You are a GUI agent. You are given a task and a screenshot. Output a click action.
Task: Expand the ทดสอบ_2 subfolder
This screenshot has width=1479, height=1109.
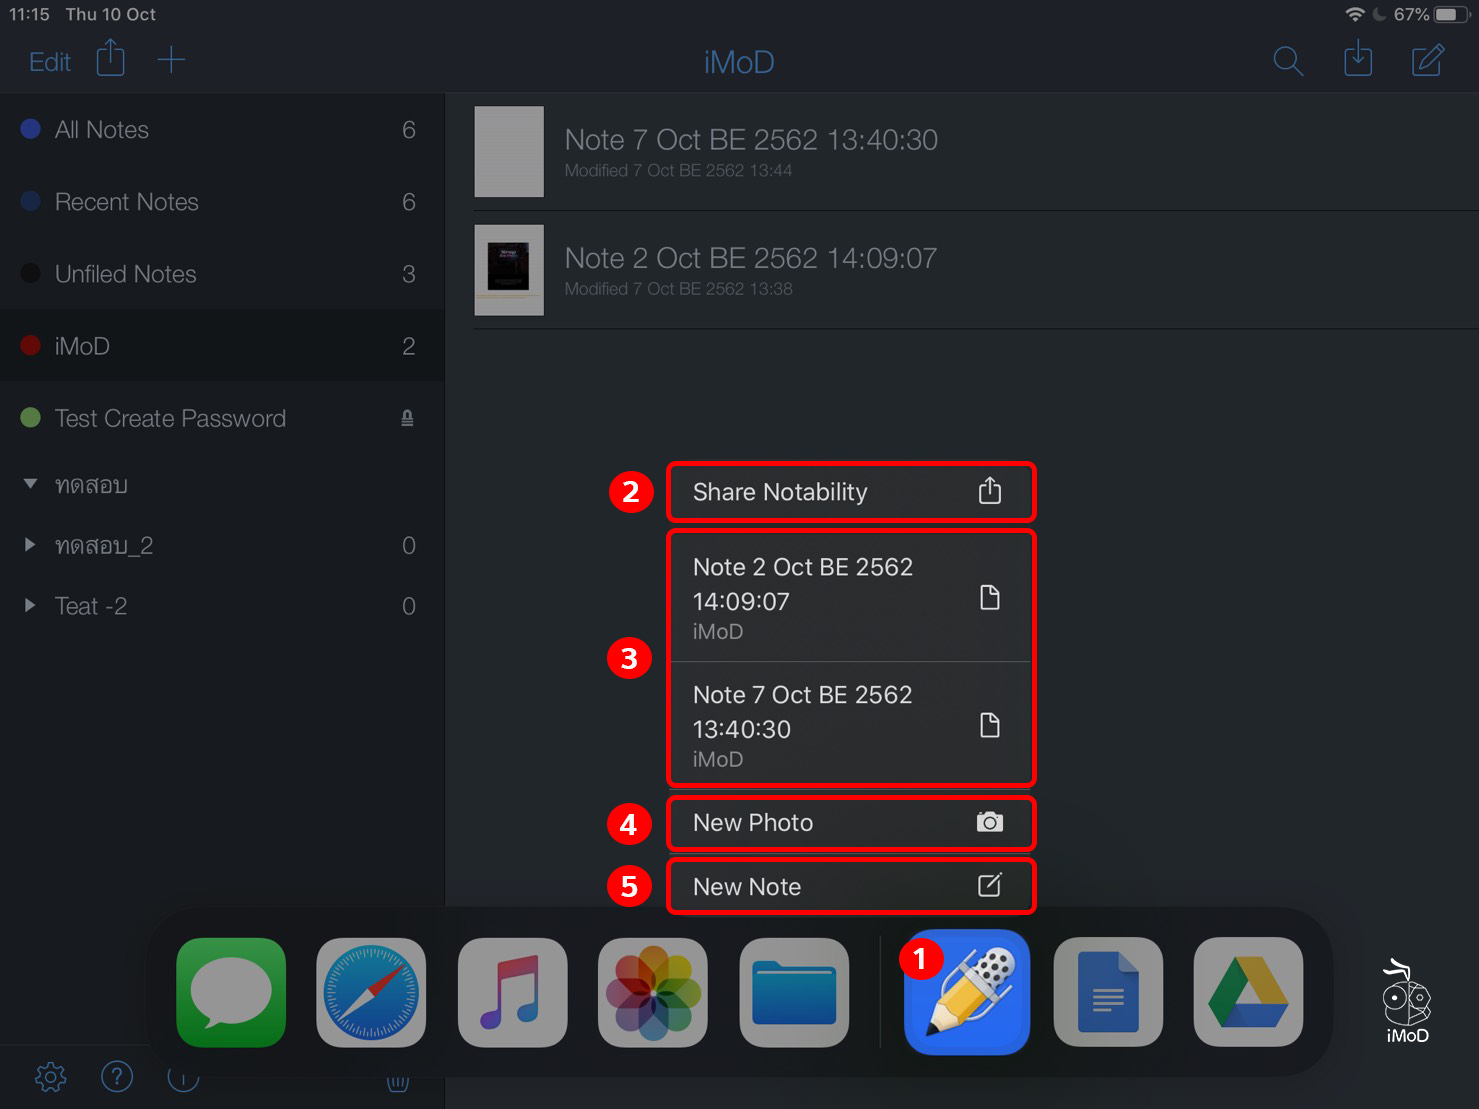click(x=27, y=545)
